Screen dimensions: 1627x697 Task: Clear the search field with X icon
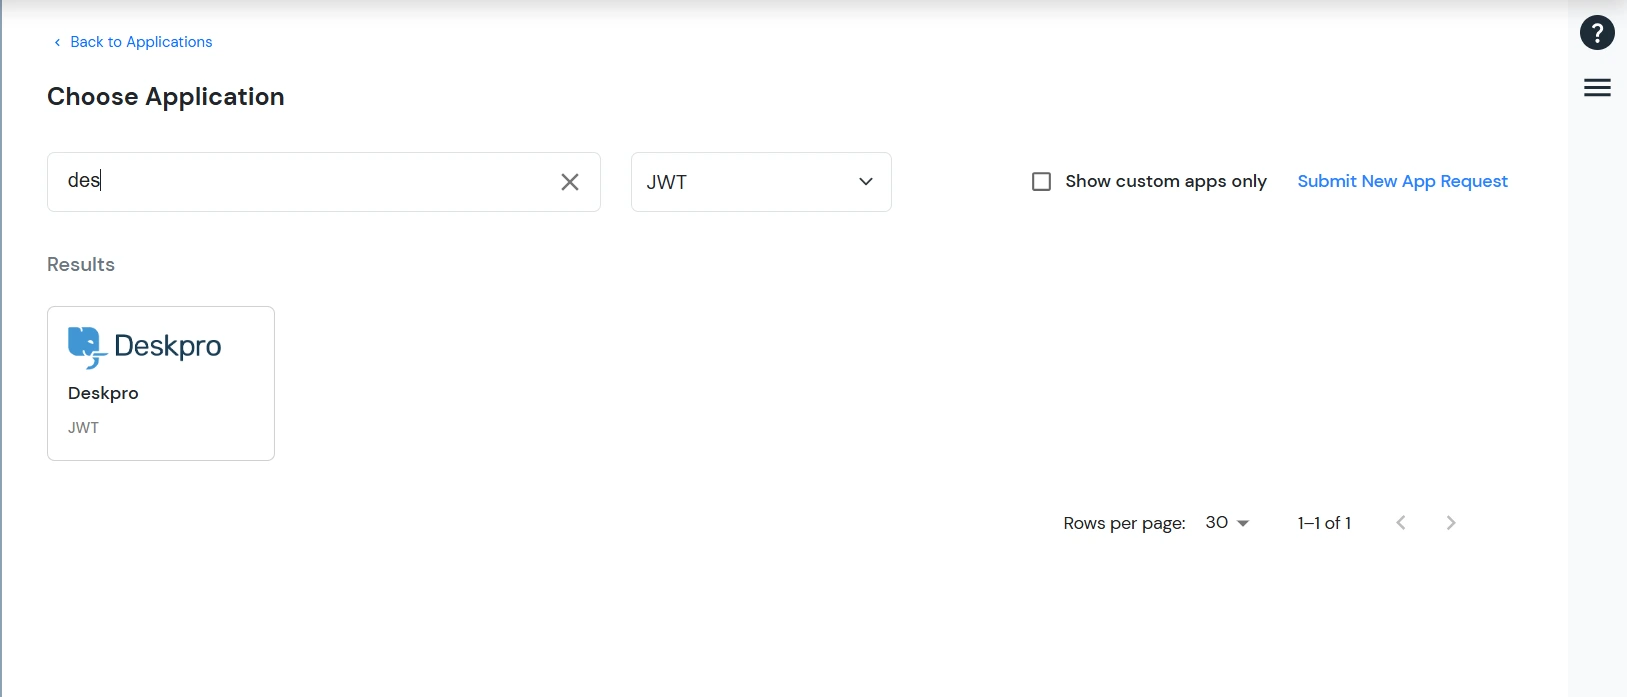pos(570,182)
